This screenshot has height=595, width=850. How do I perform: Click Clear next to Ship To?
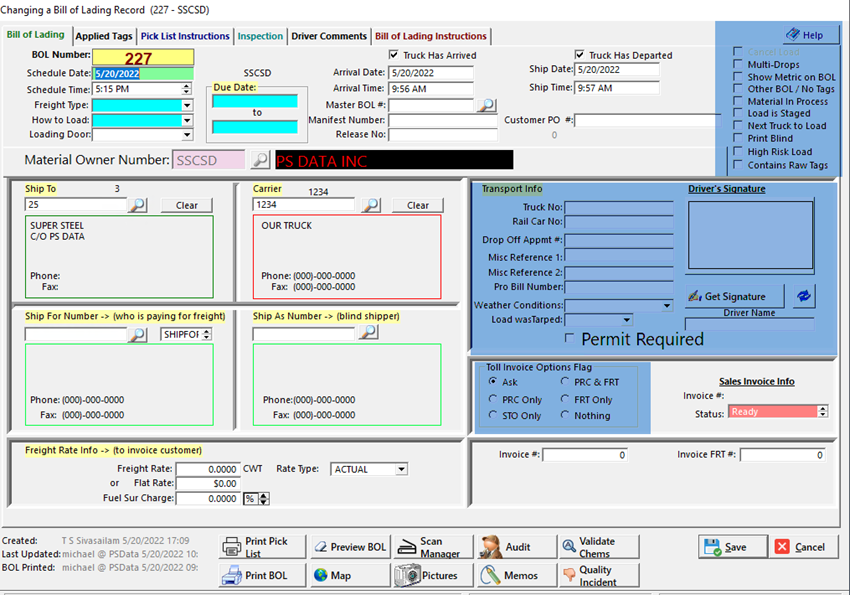tap(186, 205)
